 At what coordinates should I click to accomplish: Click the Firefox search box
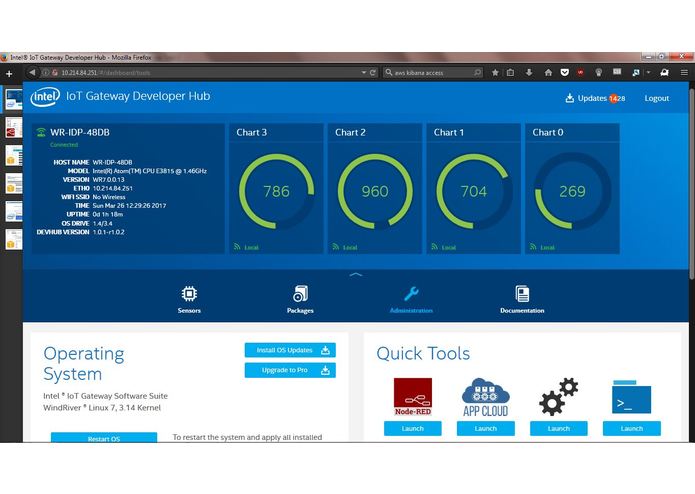click(x=433, y=72)
